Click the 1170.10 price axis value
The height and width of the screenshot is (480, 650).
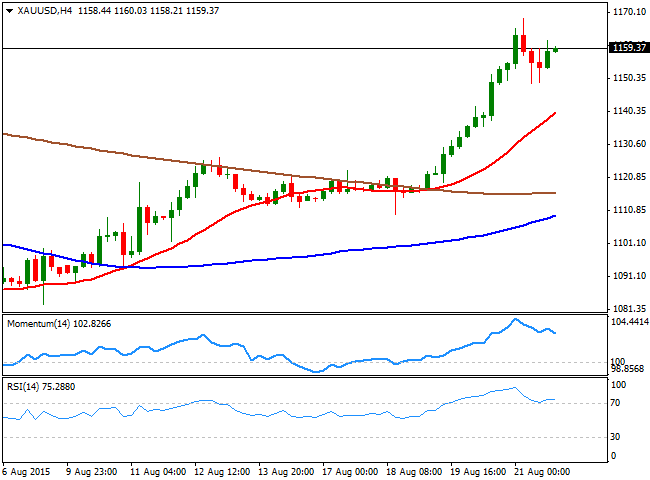pyautogui.click(x=629, y=12)
